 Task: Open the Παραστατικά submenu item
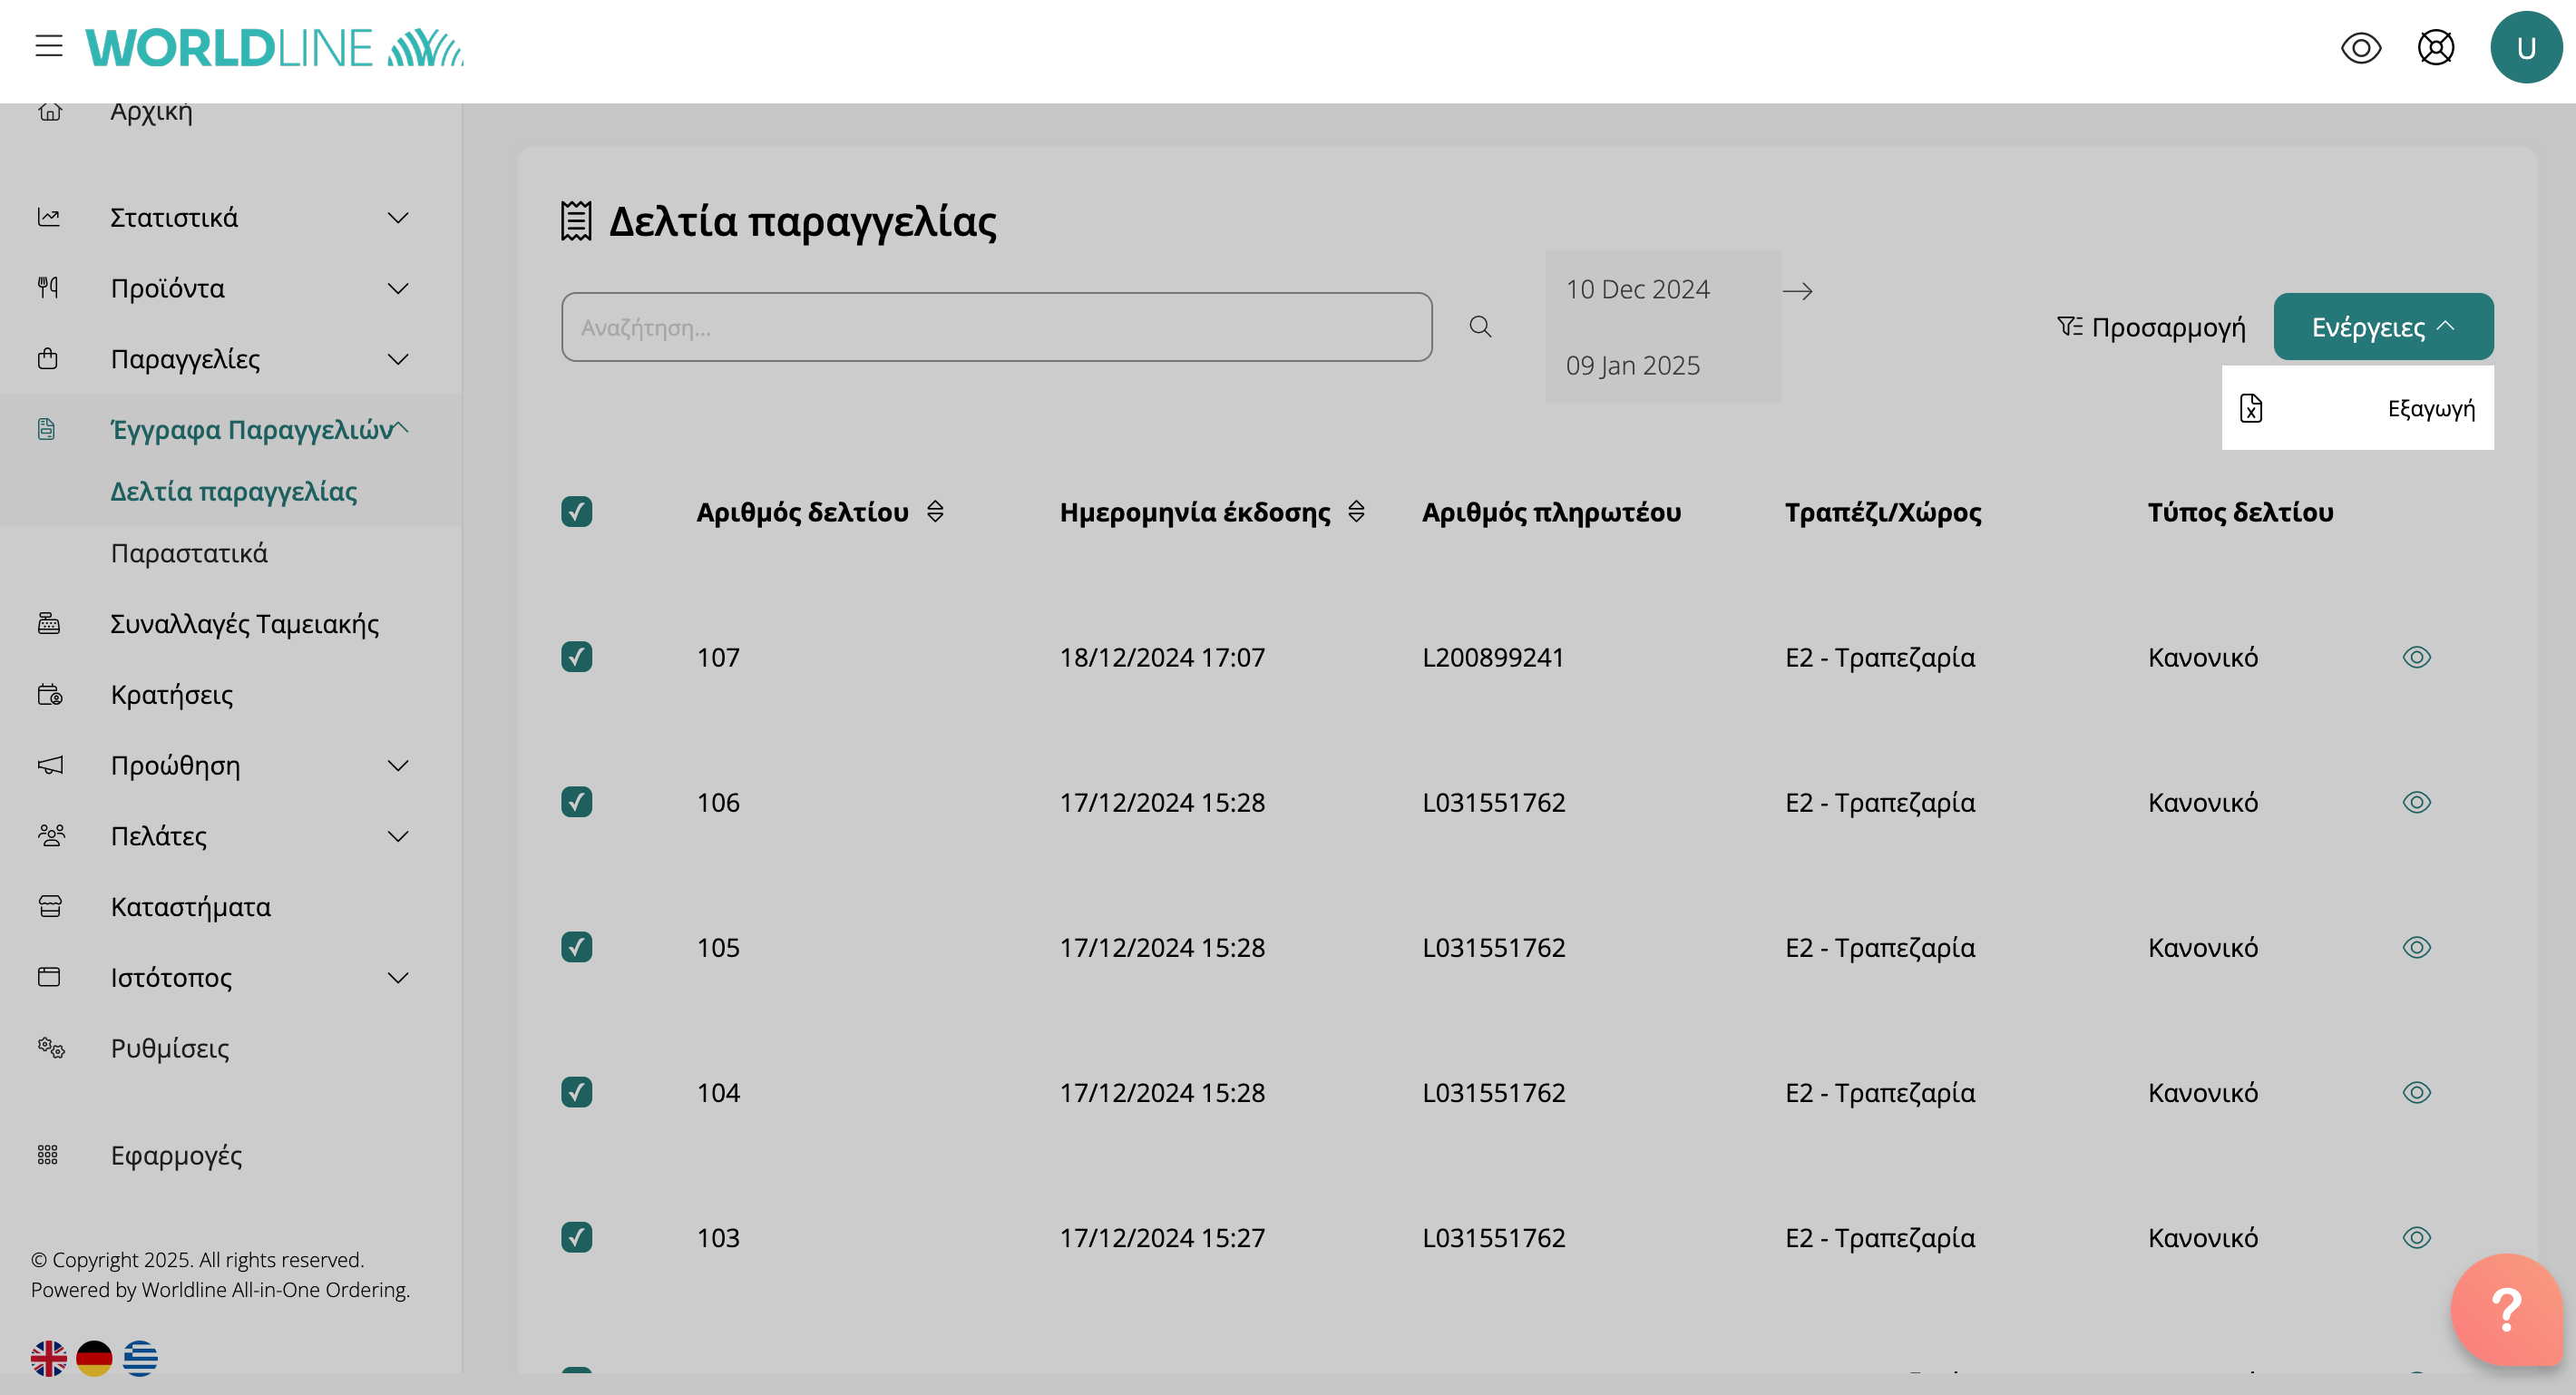(189, 553)
